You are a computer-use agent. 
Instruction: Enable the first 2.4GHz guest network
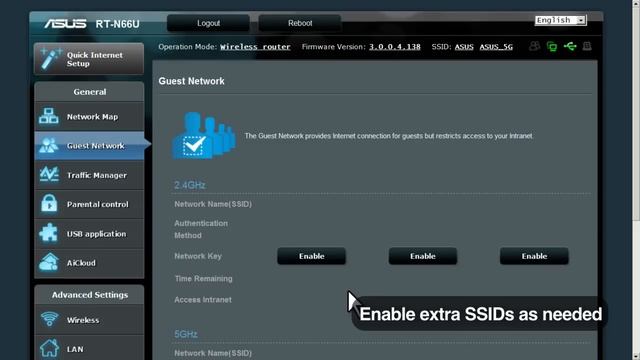311,256
